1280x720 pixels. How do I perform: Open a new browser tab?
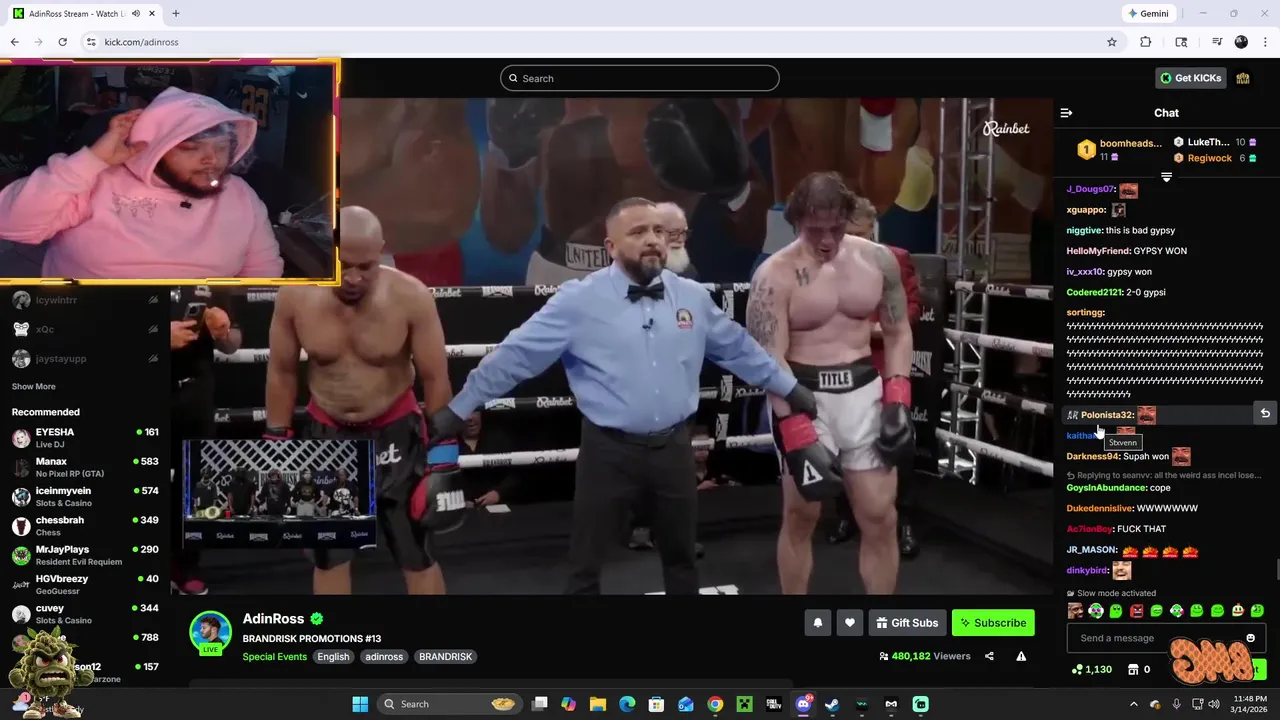click(175, 13)
